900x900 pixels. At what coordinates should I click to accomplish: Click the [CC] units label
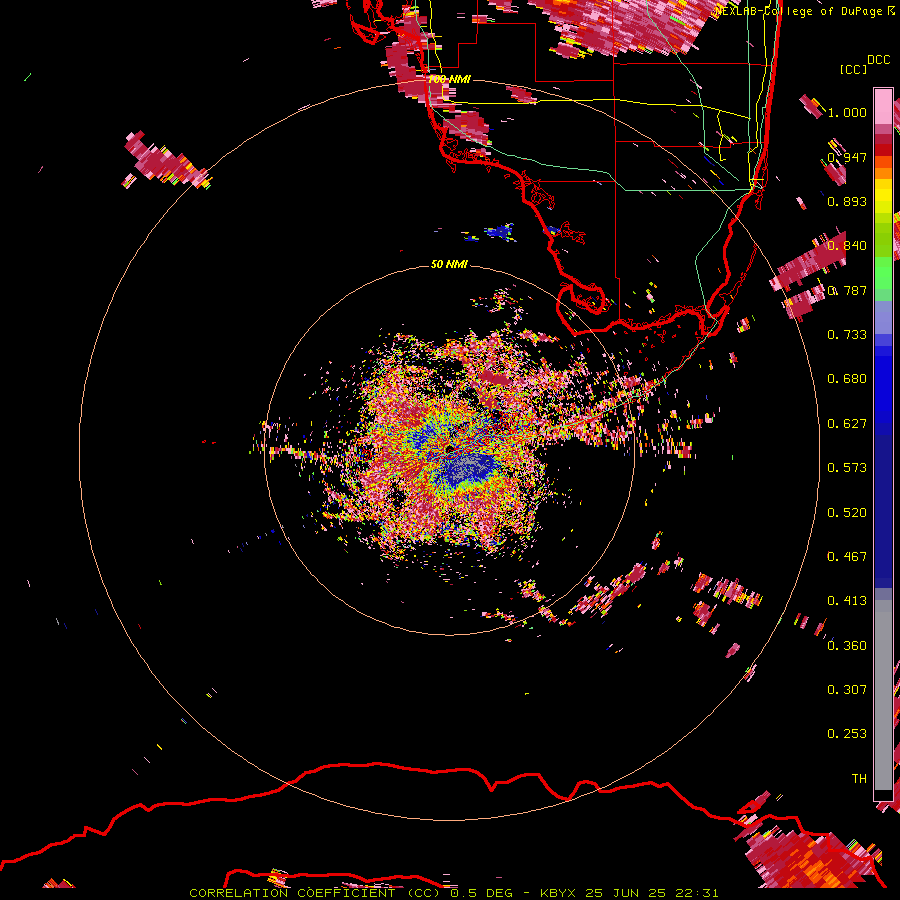pos(854,70)
